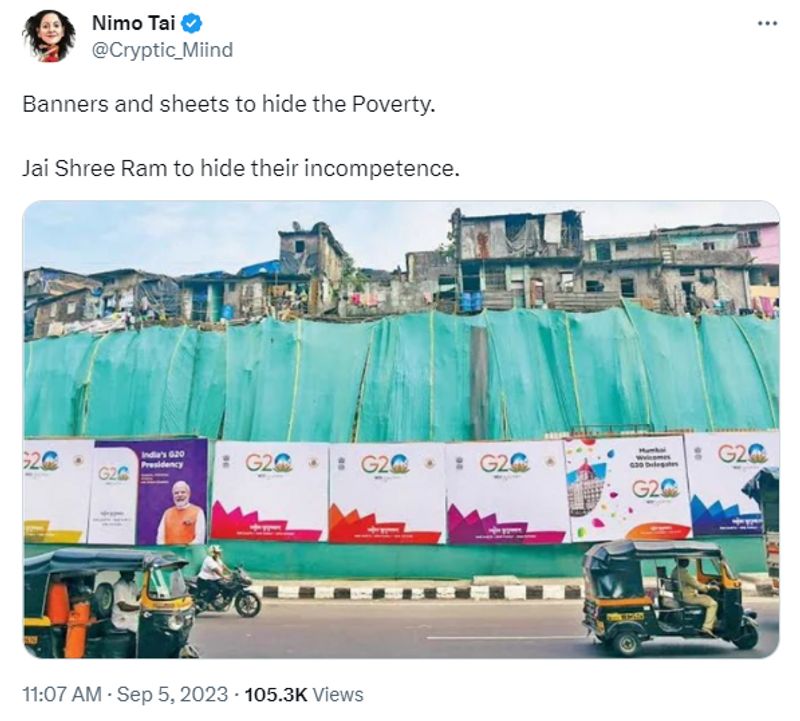Click the Mumbai Welcomes G20 Delegates poster
Image resolution: width=800 pixels, height=721 pixels.
pos(628,489)
